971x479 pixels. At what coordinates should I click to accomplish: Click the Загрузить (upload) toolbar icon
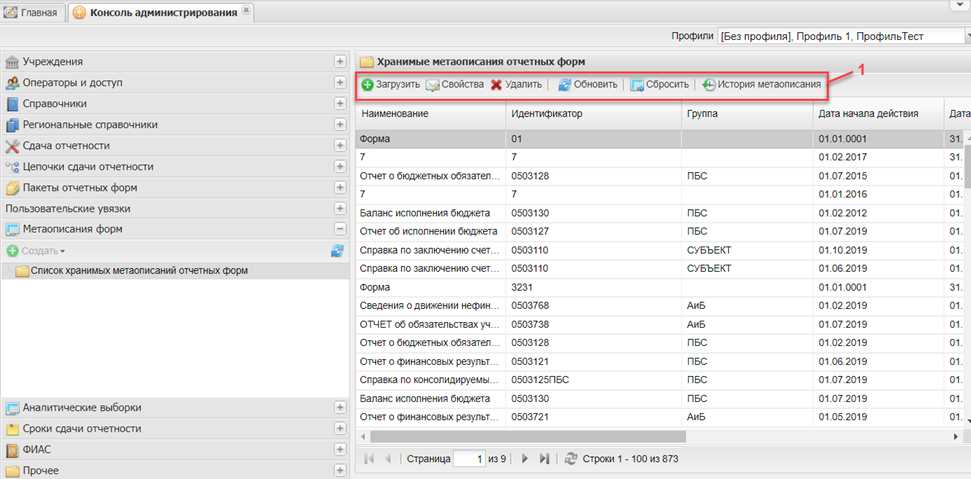(x=368, y=85)
